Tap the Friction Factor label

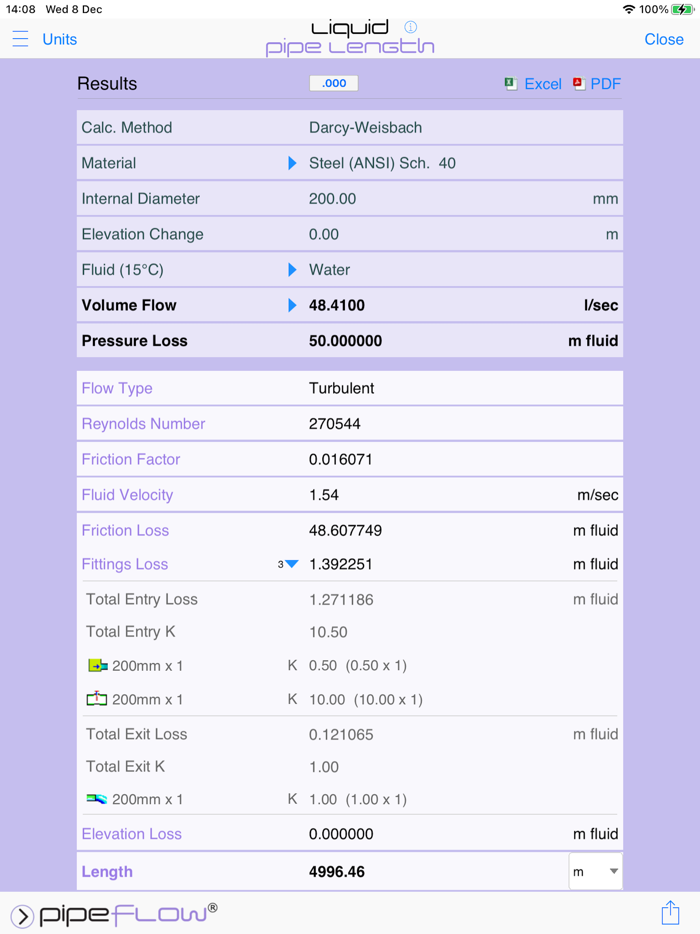click(x=130, y=459)
